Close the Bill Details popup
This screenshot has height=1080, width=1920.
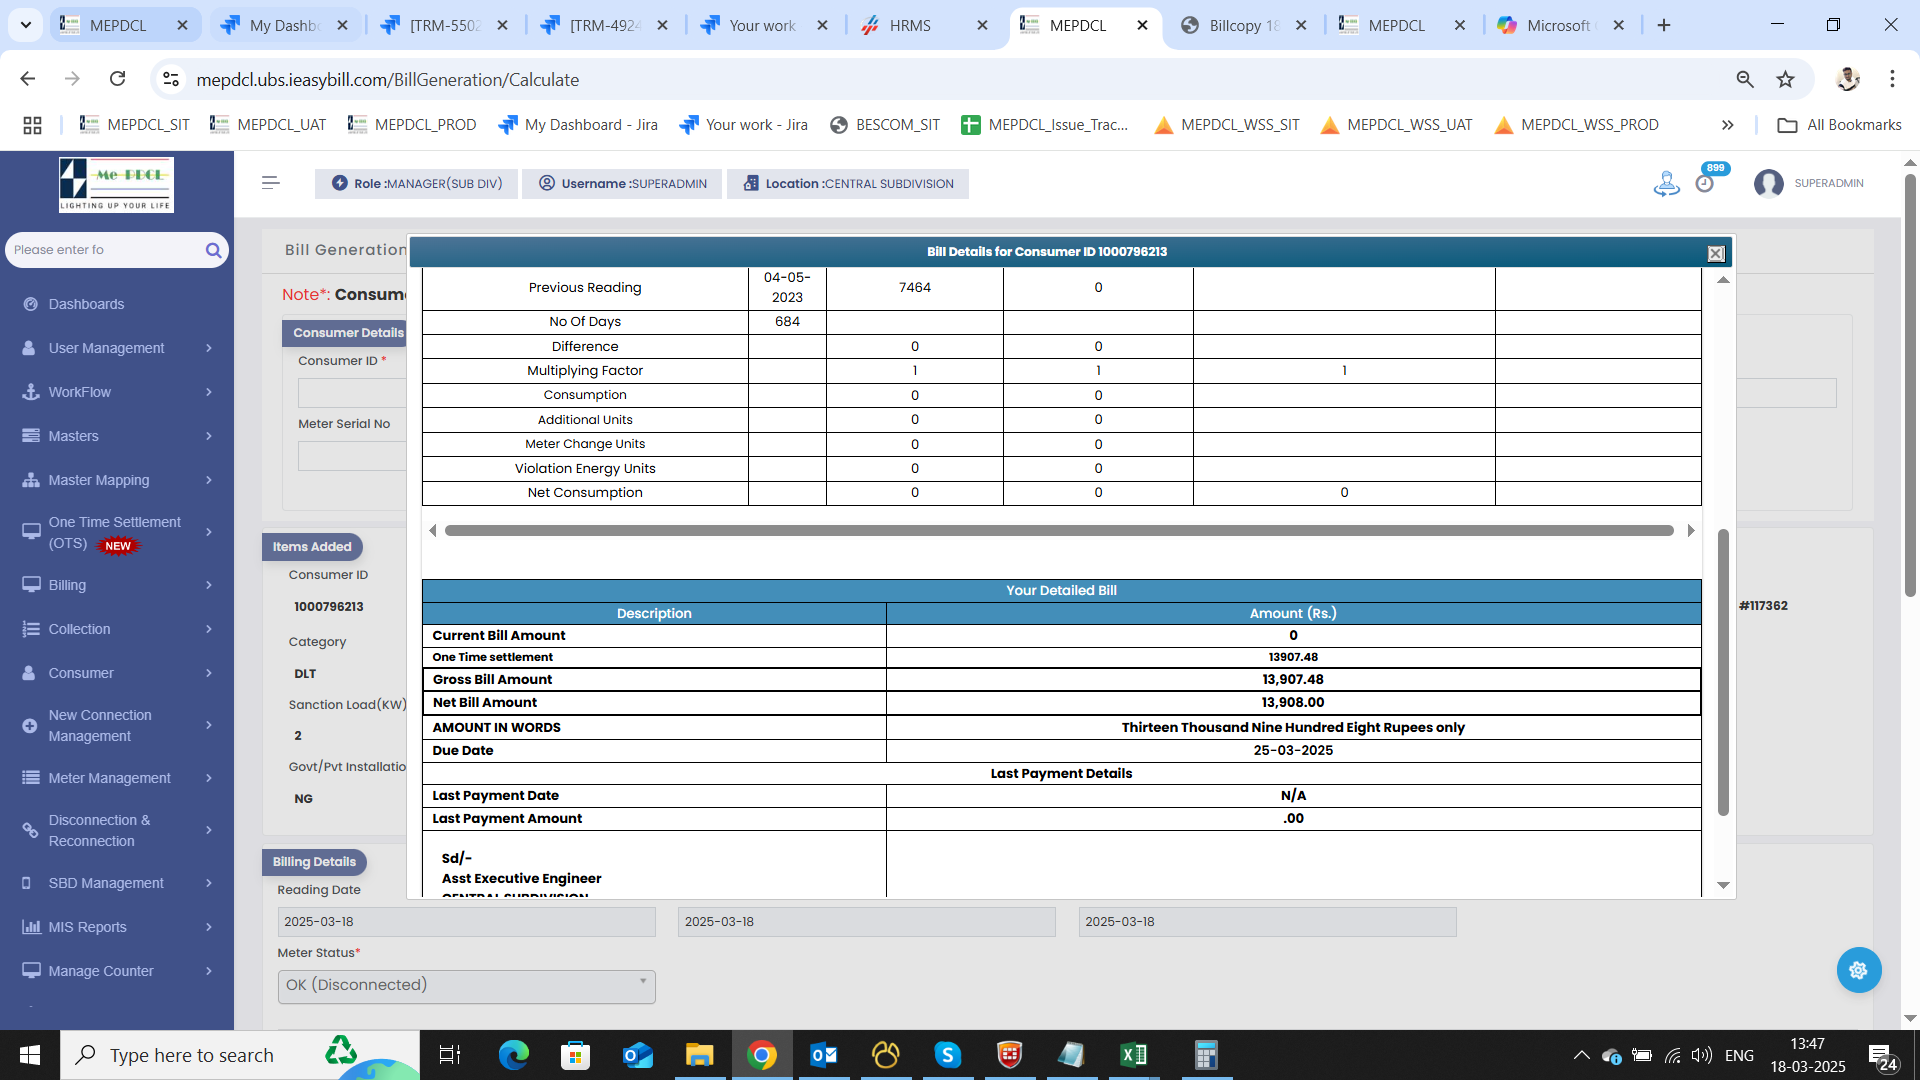coord(1716,253)
